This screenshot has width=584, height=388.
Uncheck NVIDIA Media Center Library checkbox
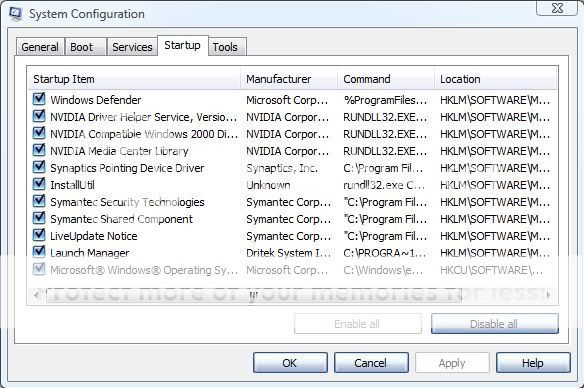pos(39,150)
